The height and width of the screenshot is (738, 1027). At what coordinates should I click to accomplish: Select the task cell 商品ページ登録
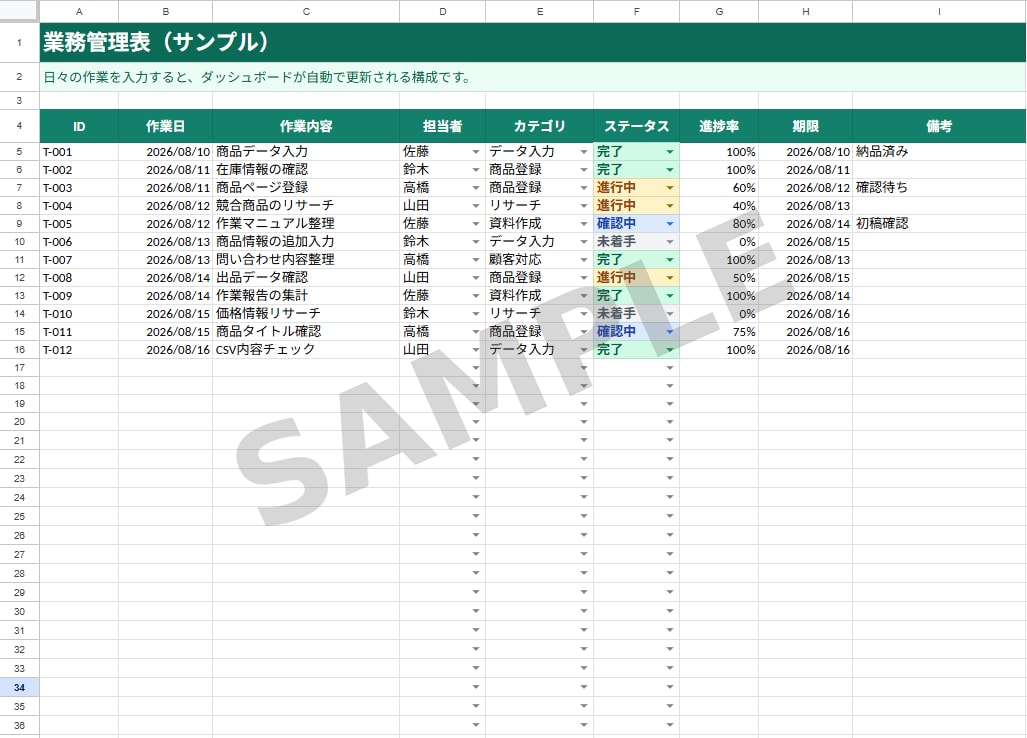tap(306, 188)
